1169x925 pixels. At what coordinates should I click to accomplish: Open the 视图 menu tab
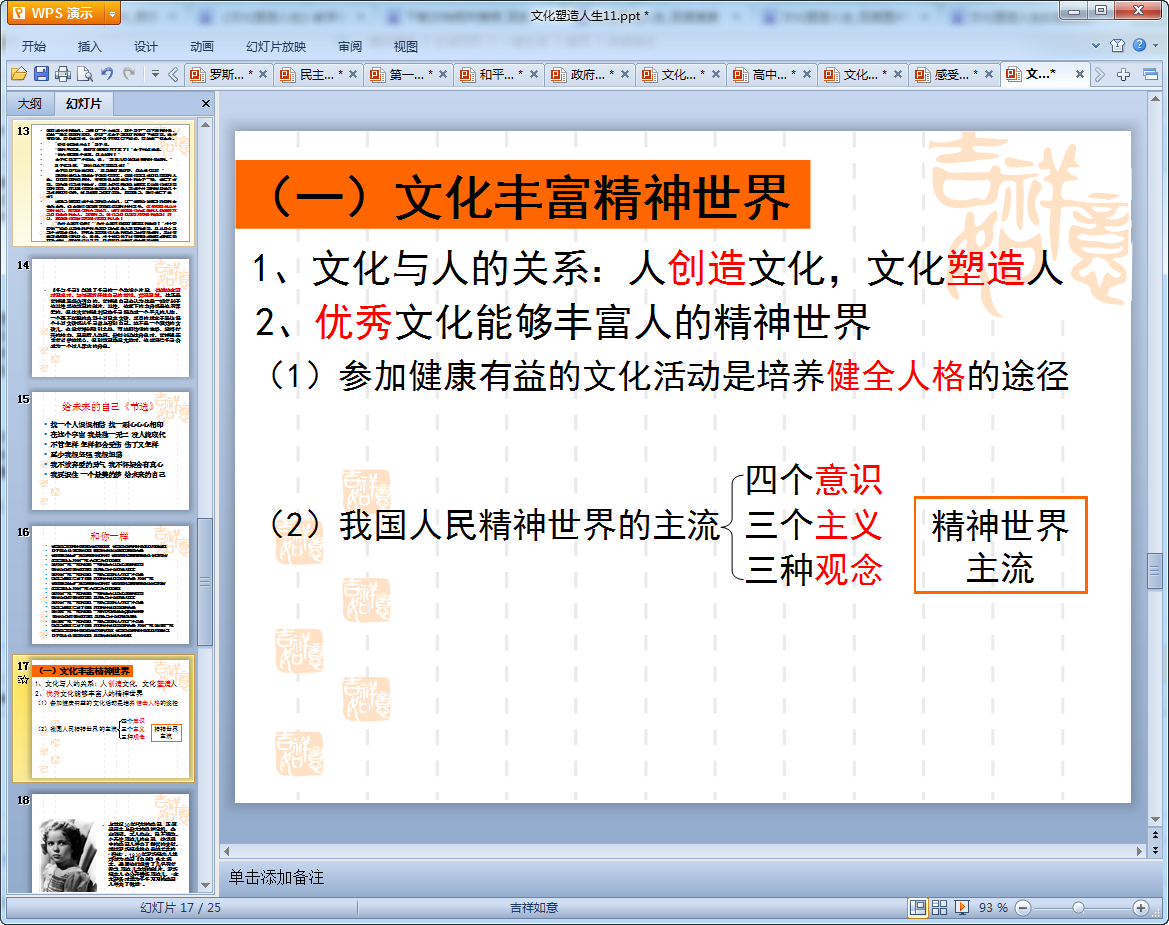point(406,46)
